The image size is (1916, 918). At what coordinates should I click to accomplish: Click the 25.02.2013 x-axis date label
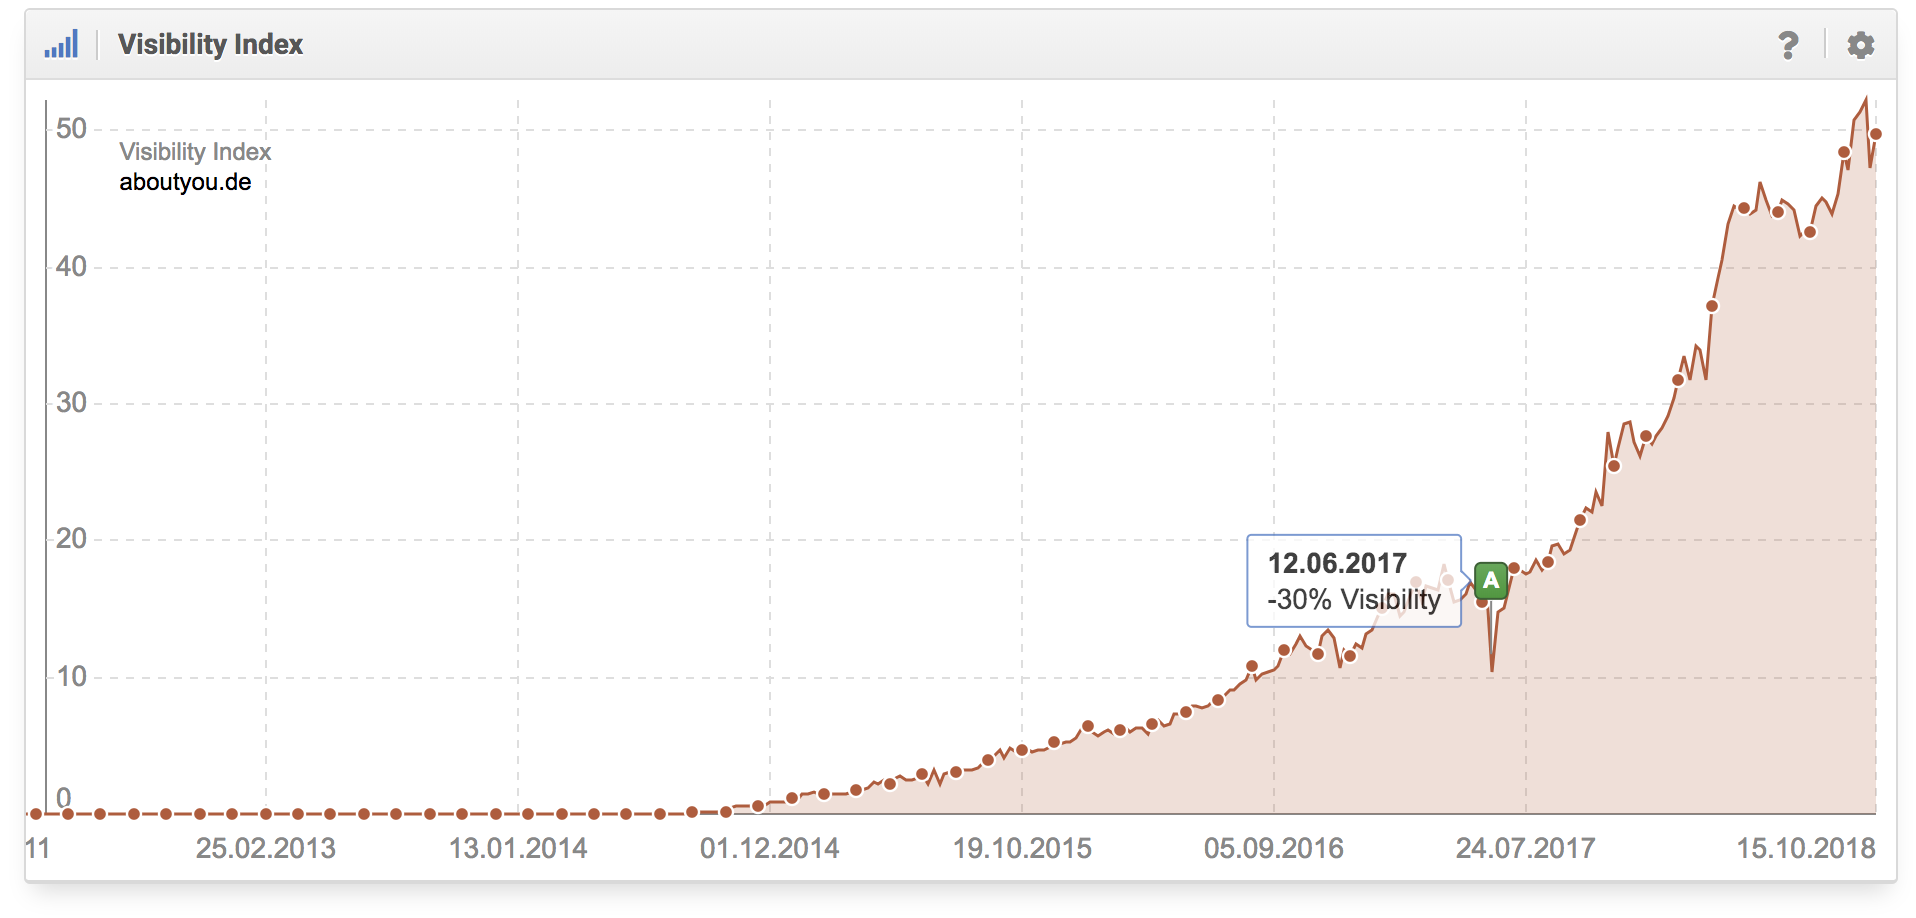tap(266, 848)
